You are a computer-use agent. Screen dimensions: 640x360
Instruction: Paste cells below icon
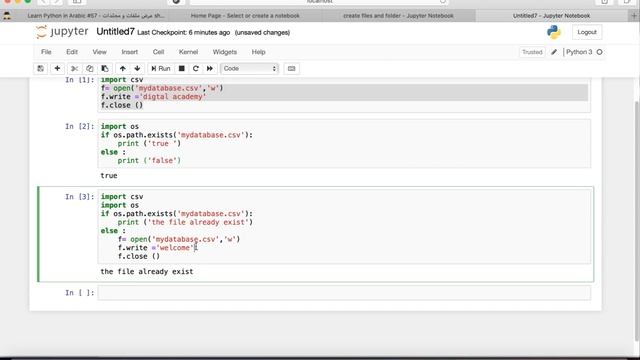[105, 69]
